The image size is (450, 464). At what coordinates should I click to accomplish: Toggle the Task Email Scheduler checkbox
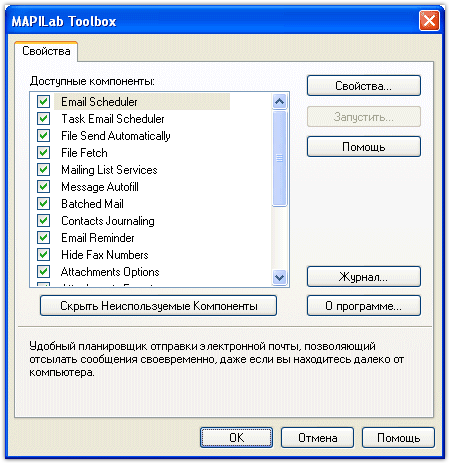click(x=43, y=118)
